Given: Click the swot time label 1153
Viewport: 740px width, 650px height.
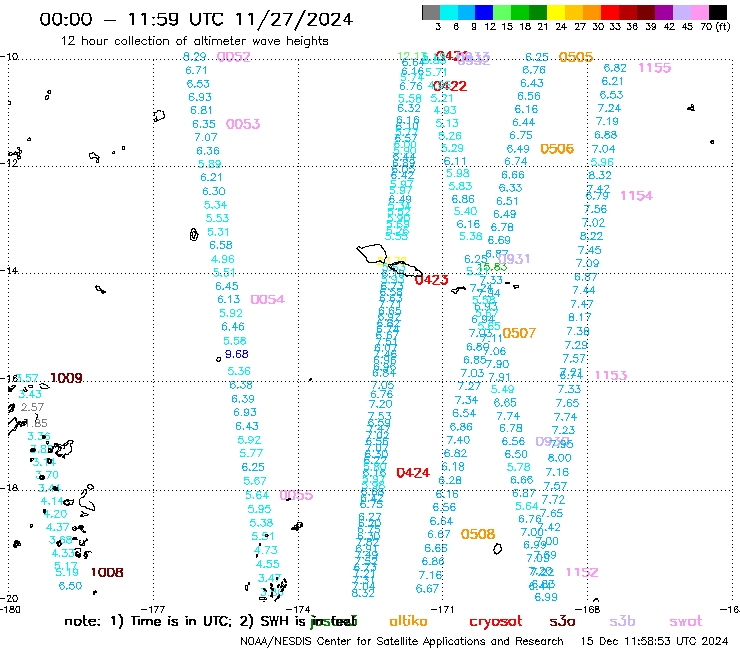Looking at the screenshot, I should [x=611, y=375].
